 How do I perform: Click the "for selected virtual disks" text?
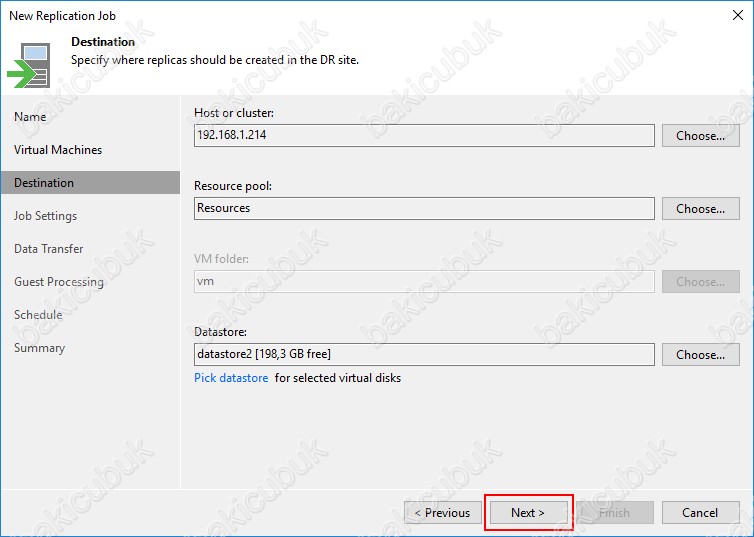coord(338,378)
